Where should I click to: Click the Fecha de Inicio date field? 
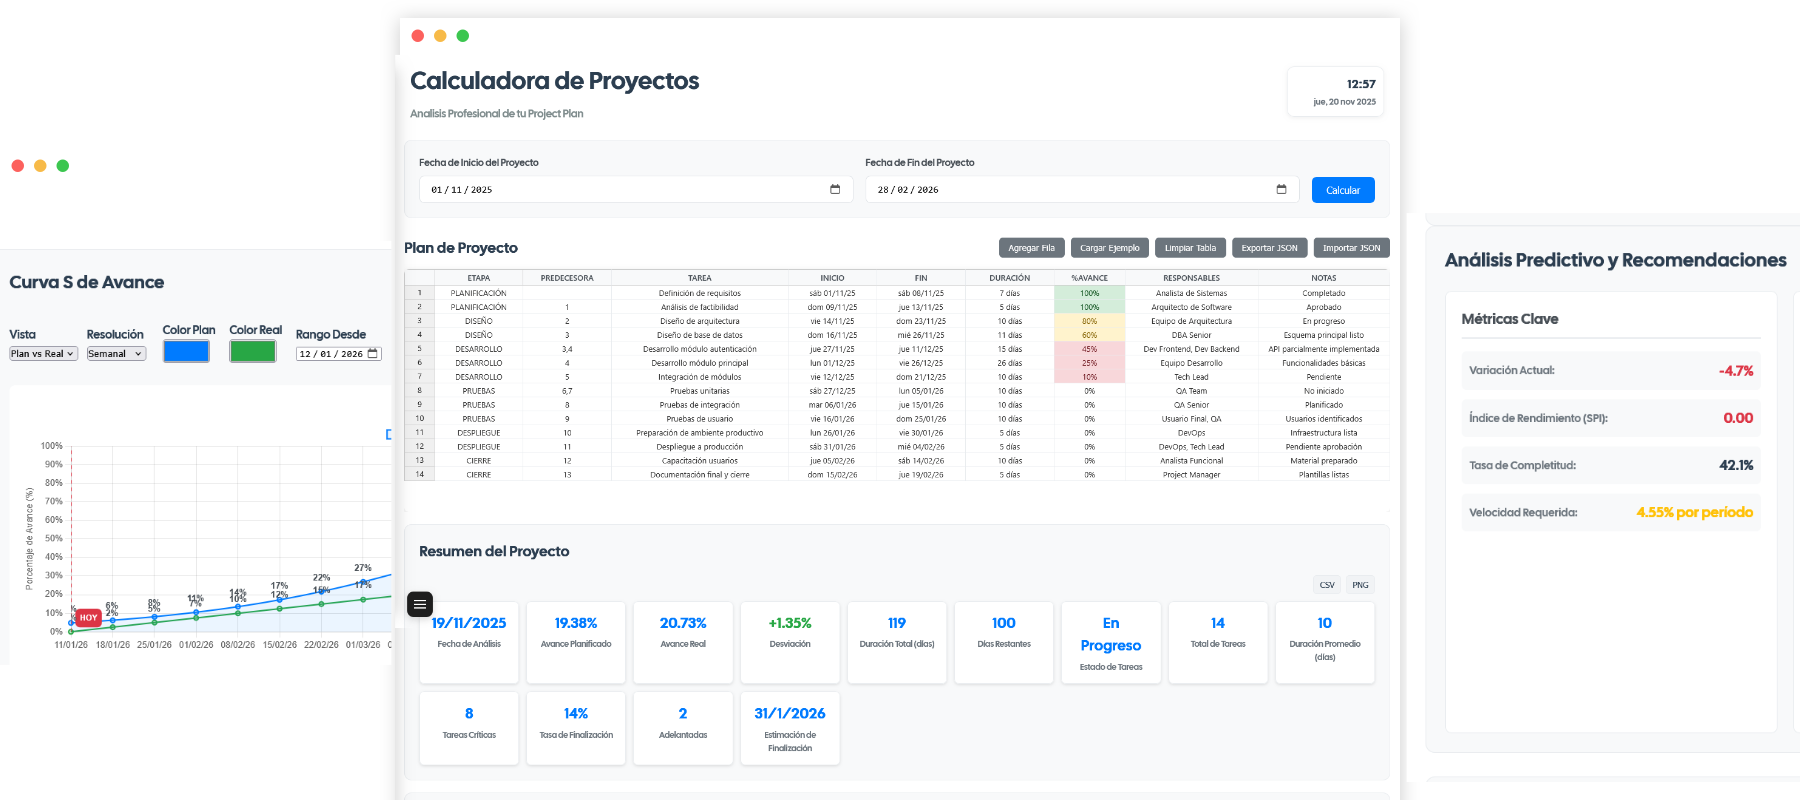pyautogui.click(x=620, y=190)
